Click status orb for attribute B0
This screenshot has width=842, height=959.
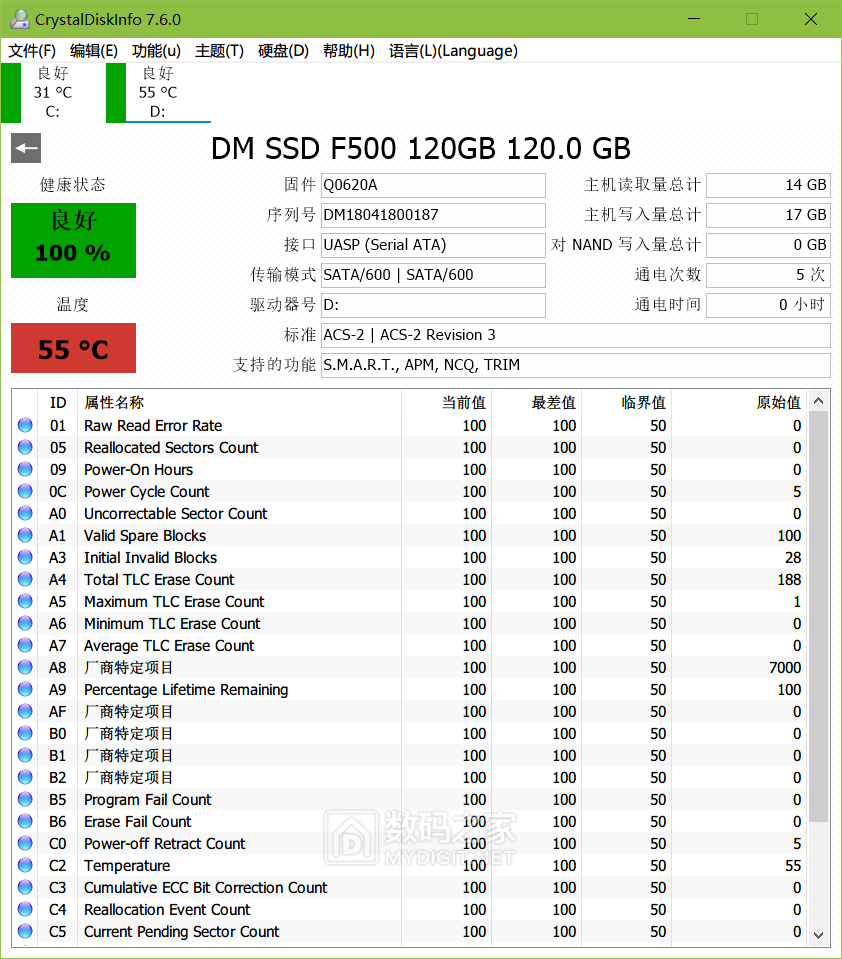coord(25,733)
